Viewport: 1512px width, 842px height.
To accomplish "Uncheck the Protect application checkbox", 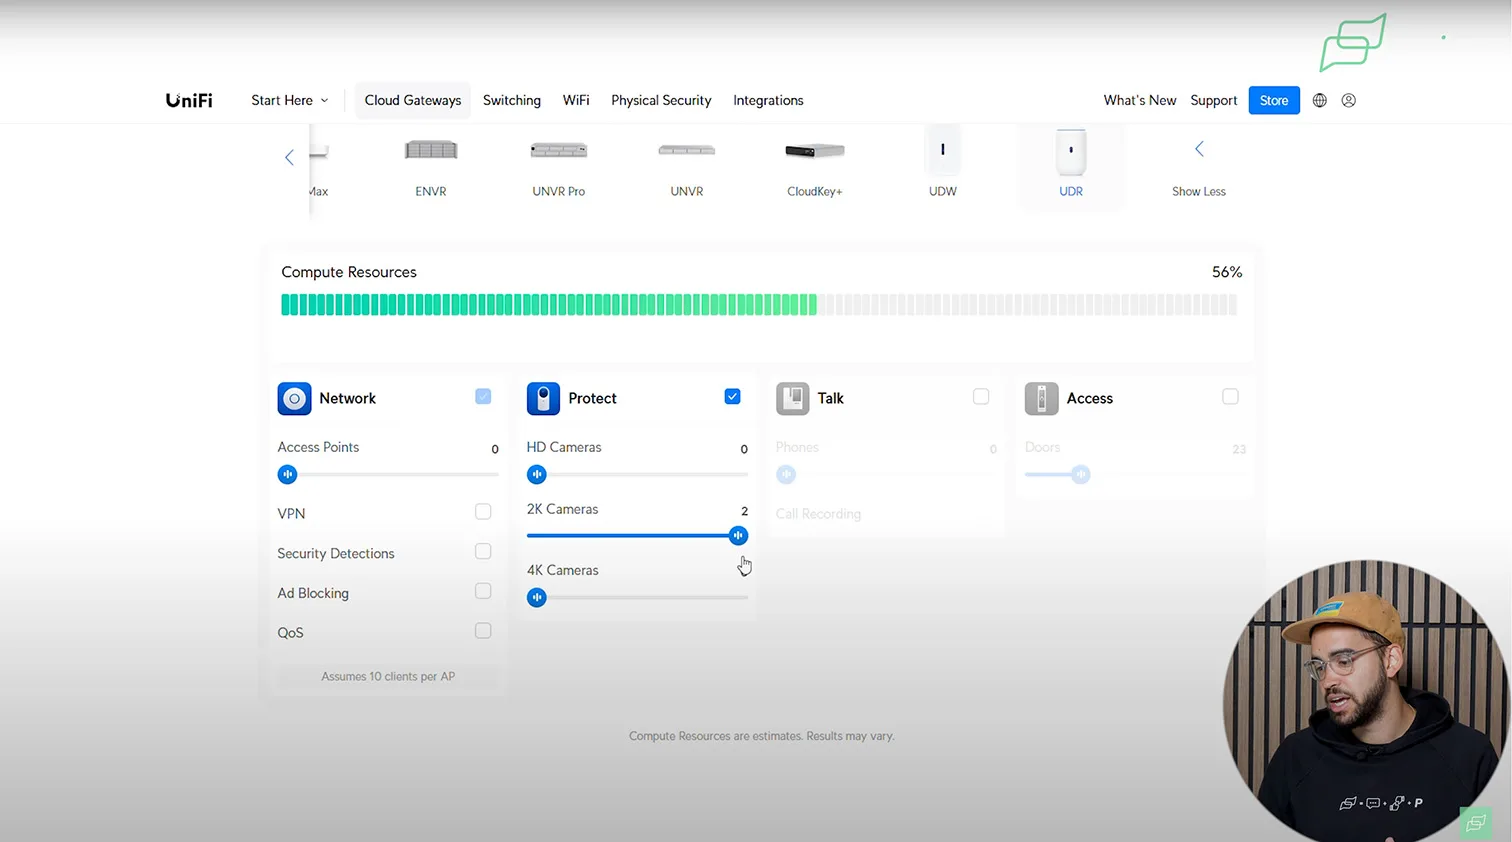I will 732,397.
